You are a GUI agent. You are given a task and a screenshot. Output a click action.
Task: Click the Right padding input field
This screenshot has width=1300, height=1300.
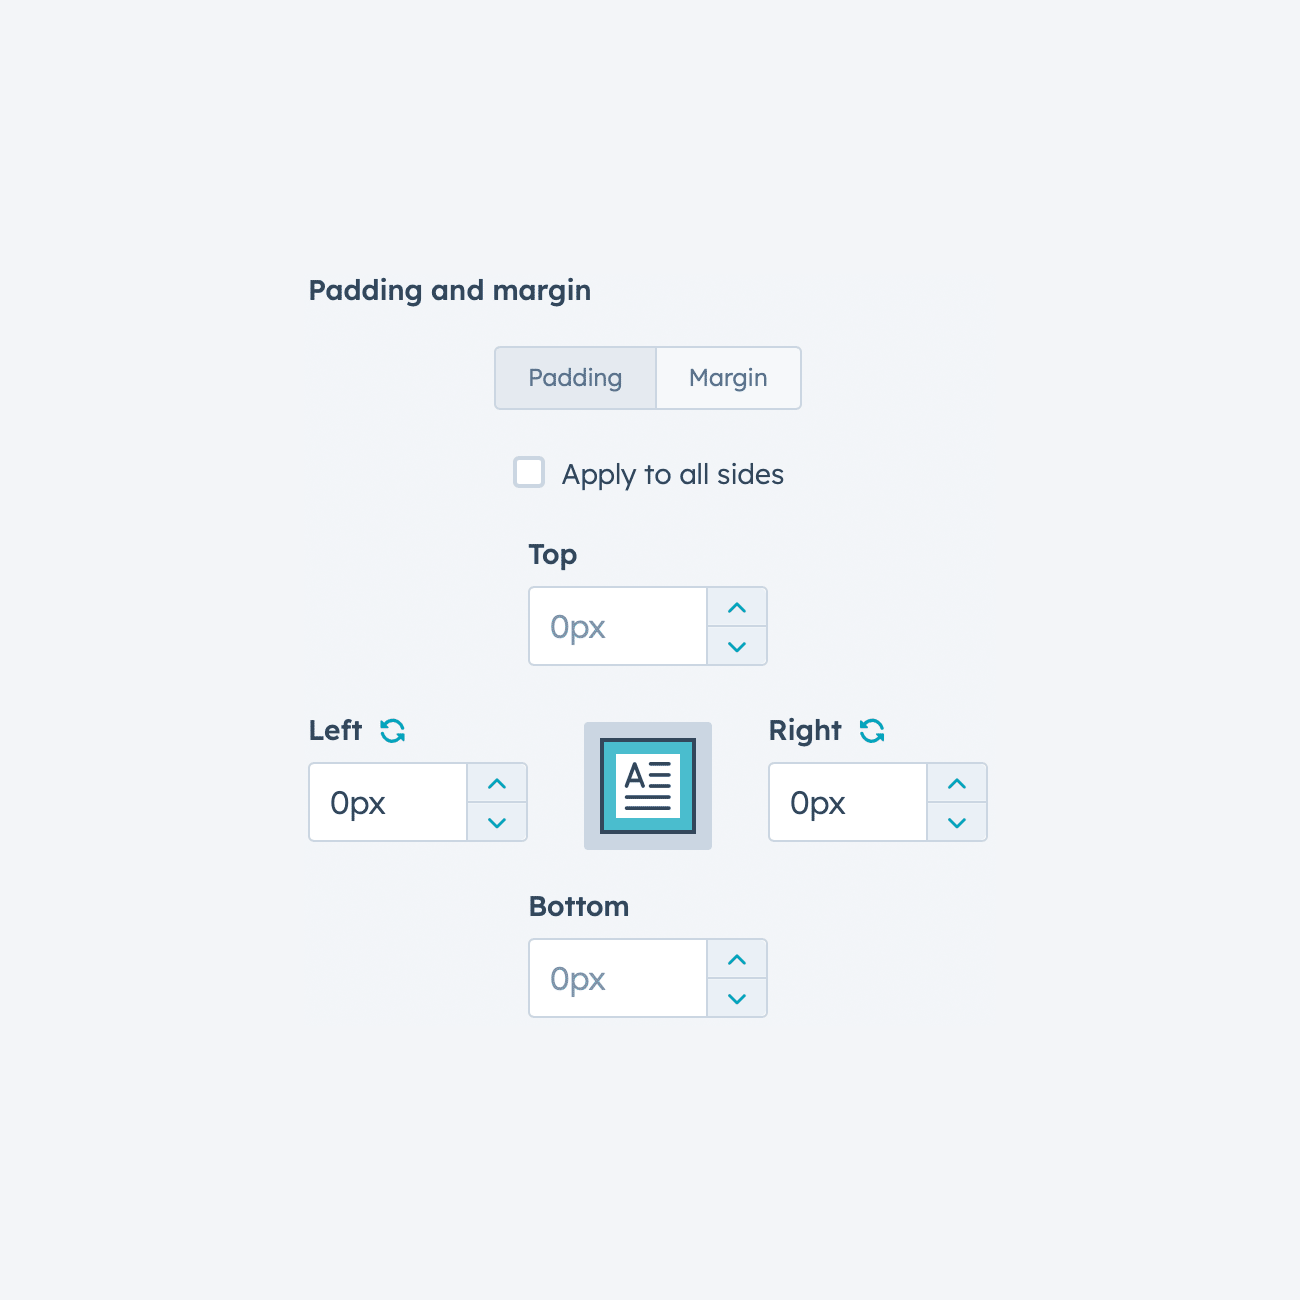[x=848, y=802]
